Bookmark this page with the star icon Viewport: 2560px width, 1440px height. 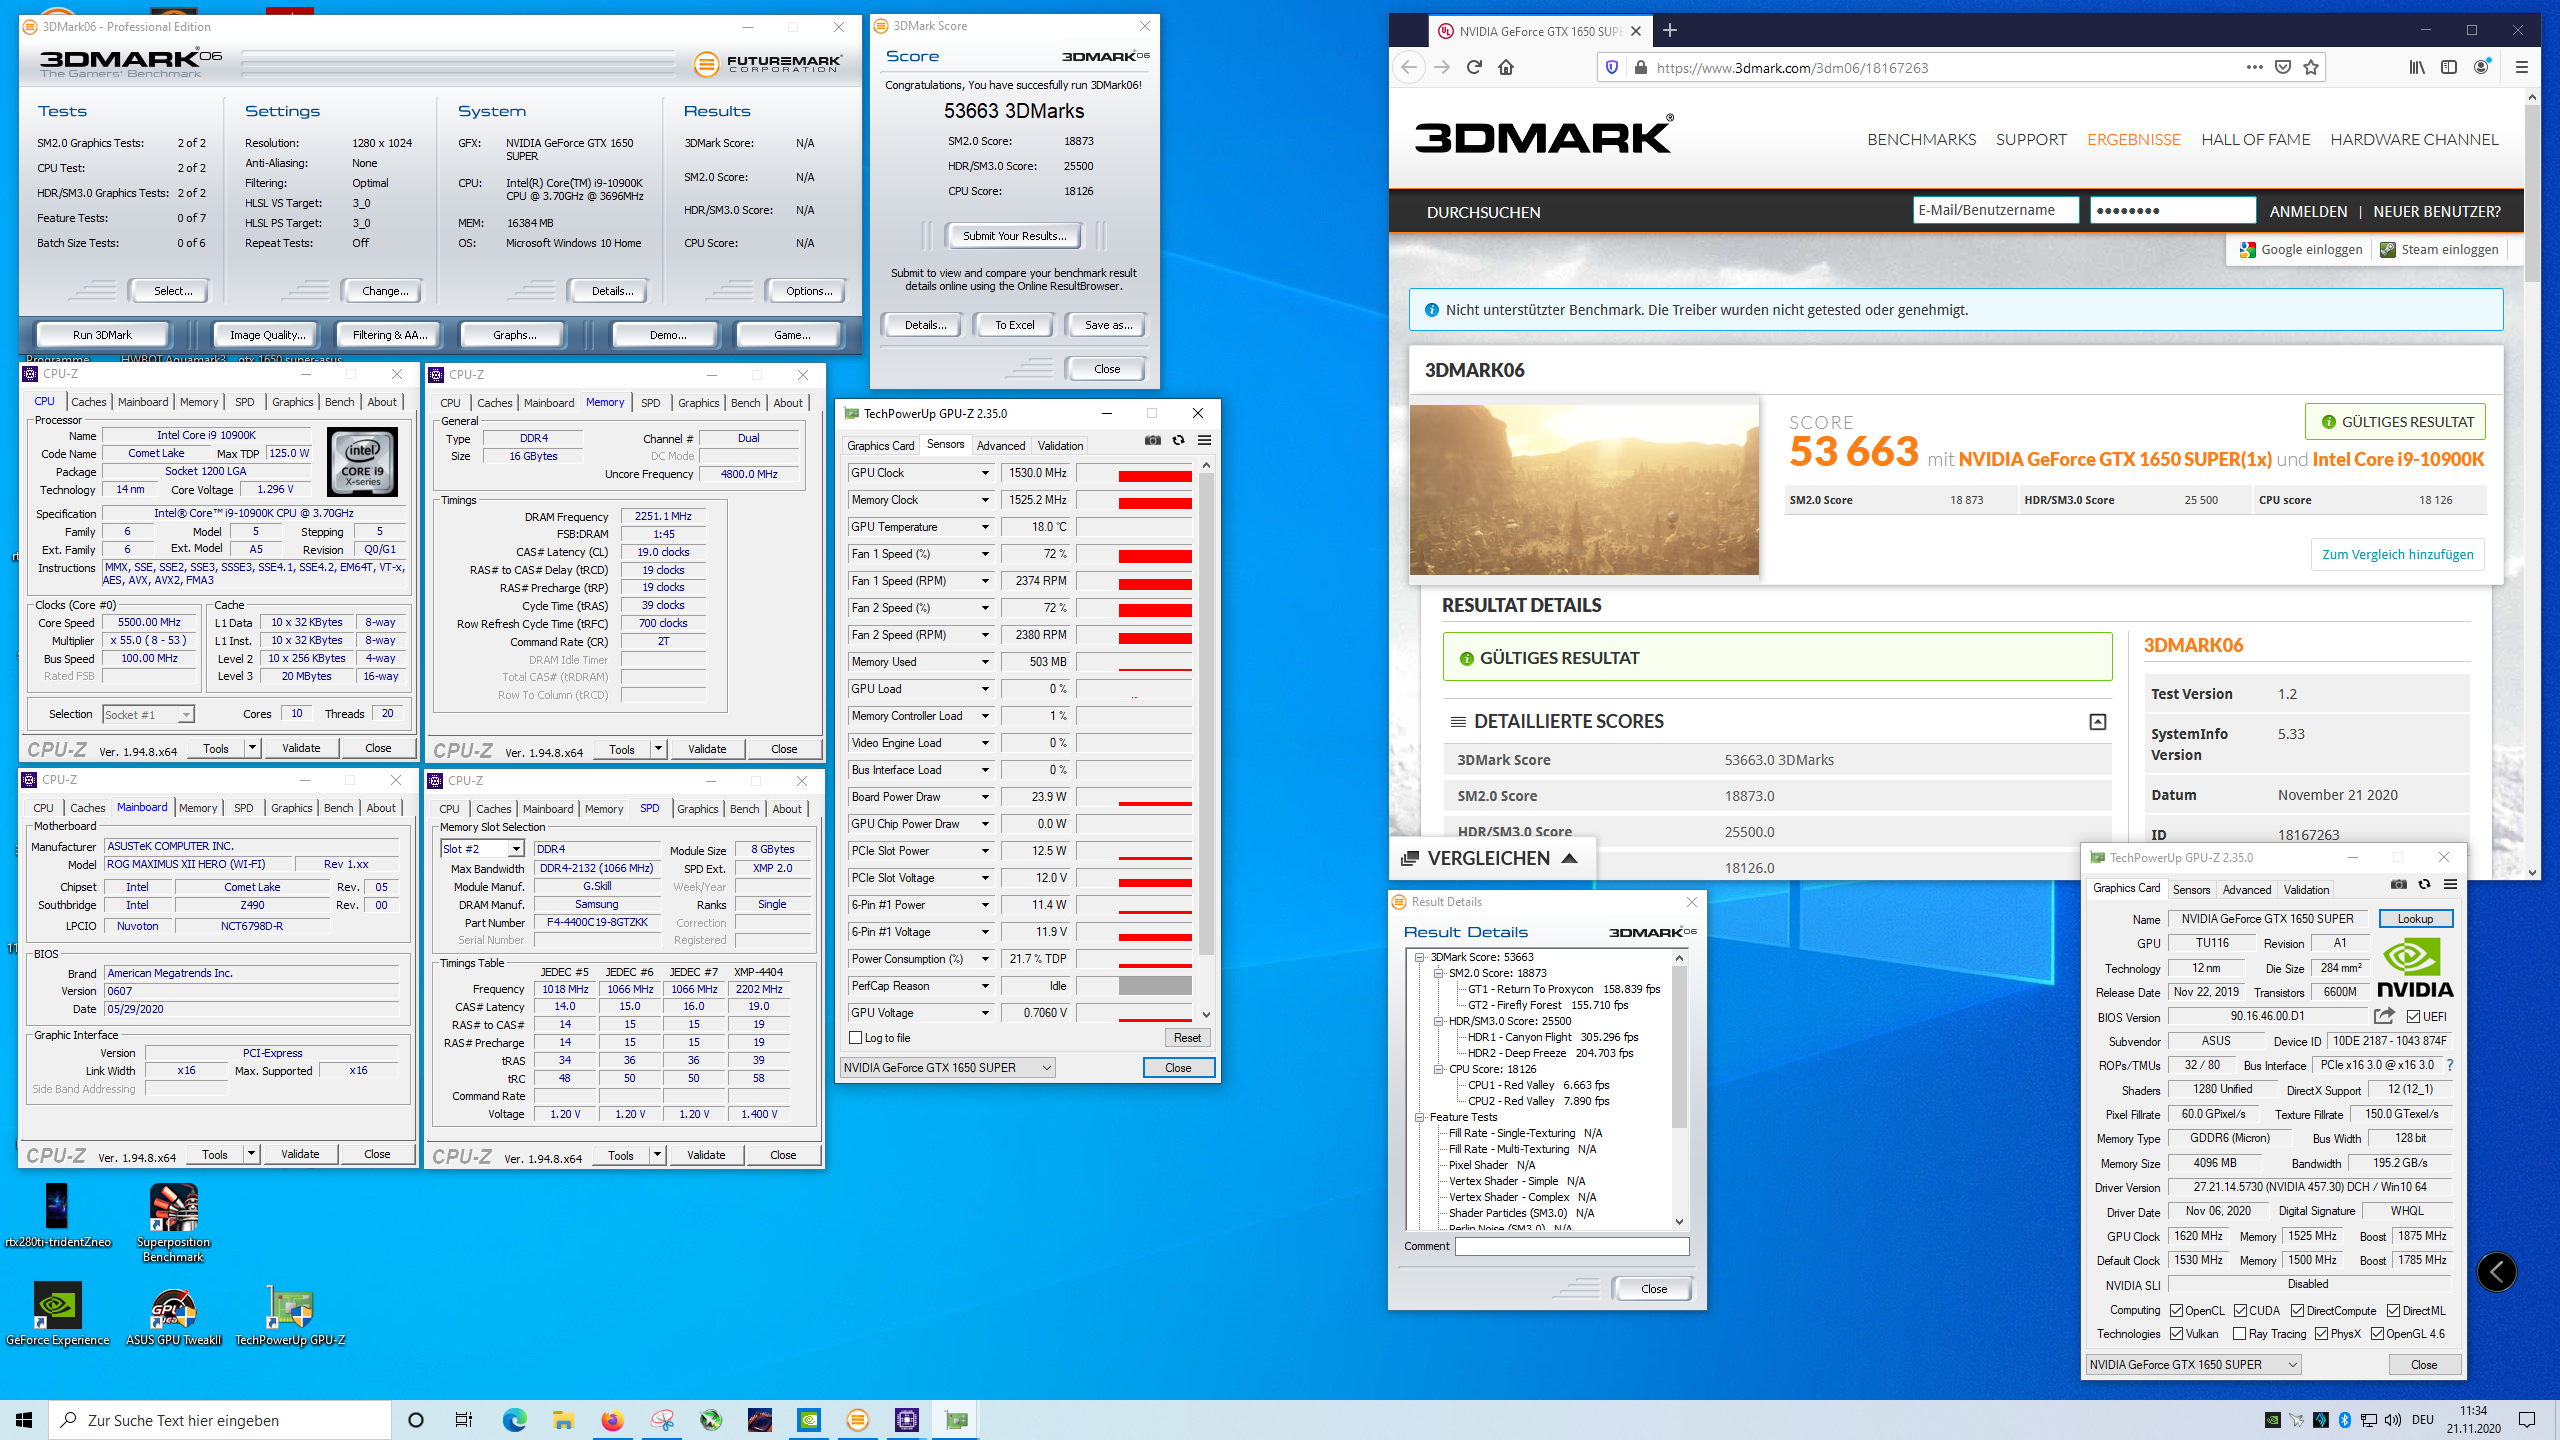point(2310,67)
